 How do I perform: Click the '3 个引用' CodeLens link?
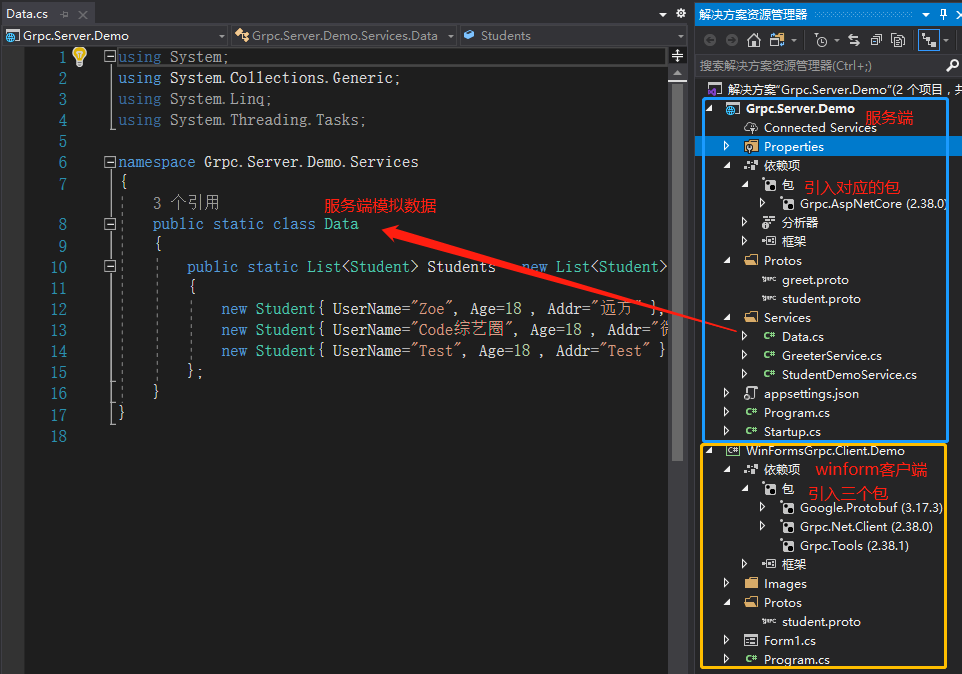click(186, 202)
